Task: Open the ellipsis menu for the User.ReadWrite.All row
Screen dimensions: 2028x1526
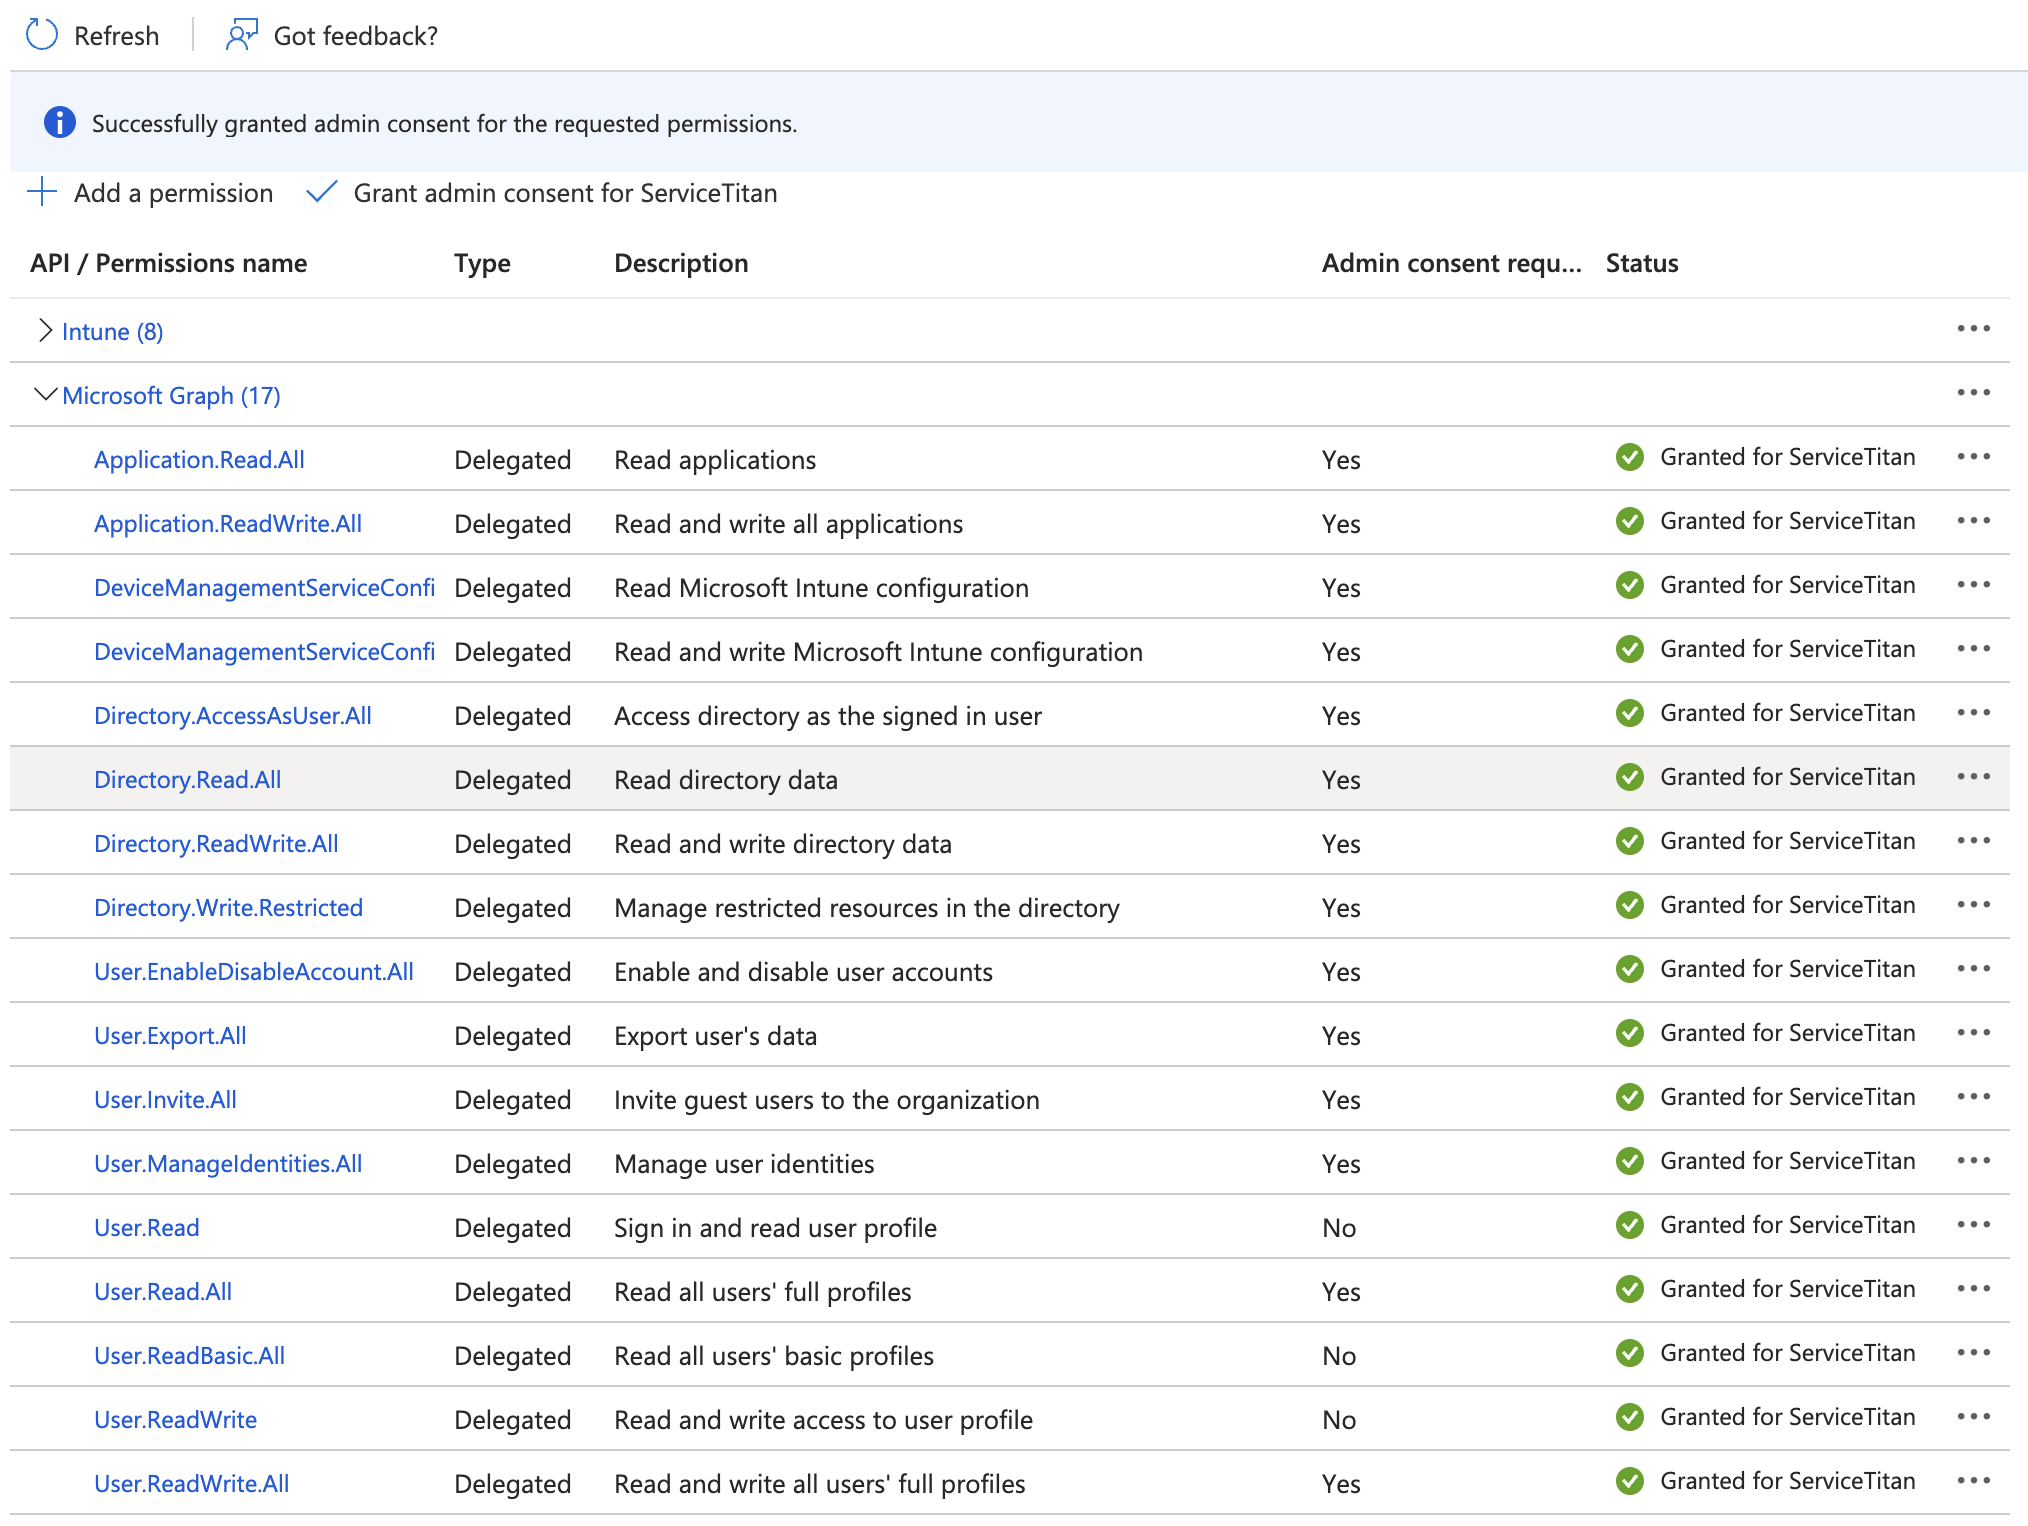Action: 1973,1481
